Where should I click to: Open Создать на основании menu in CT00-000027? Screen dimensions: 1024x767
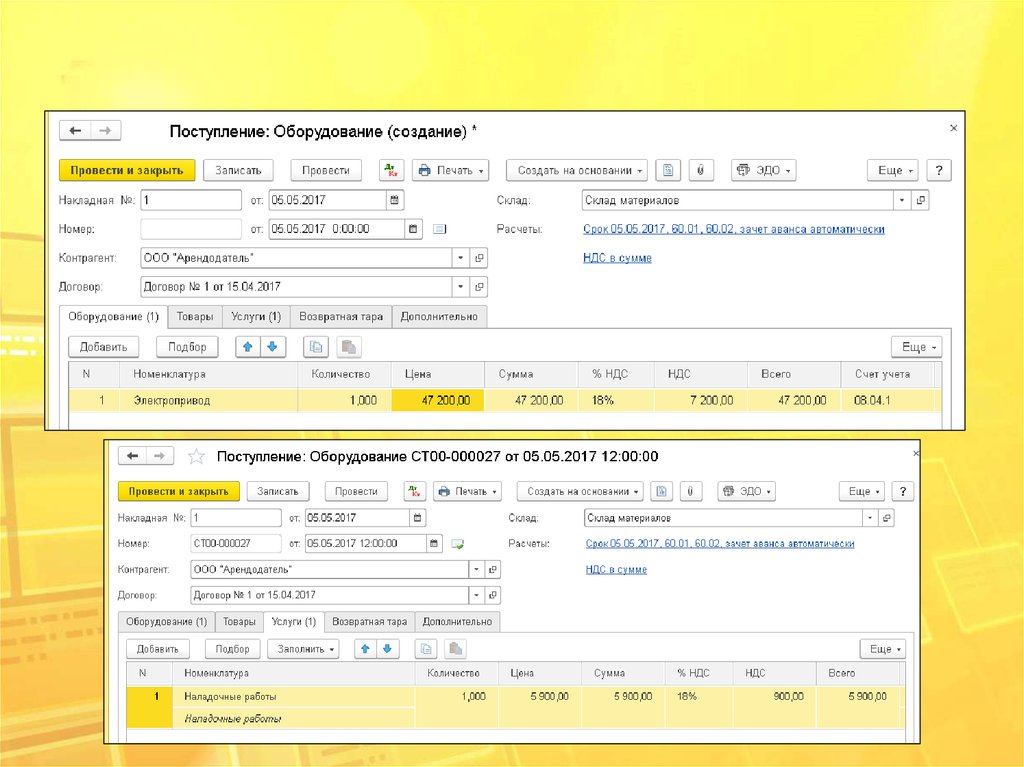click(x=580, y=492)
